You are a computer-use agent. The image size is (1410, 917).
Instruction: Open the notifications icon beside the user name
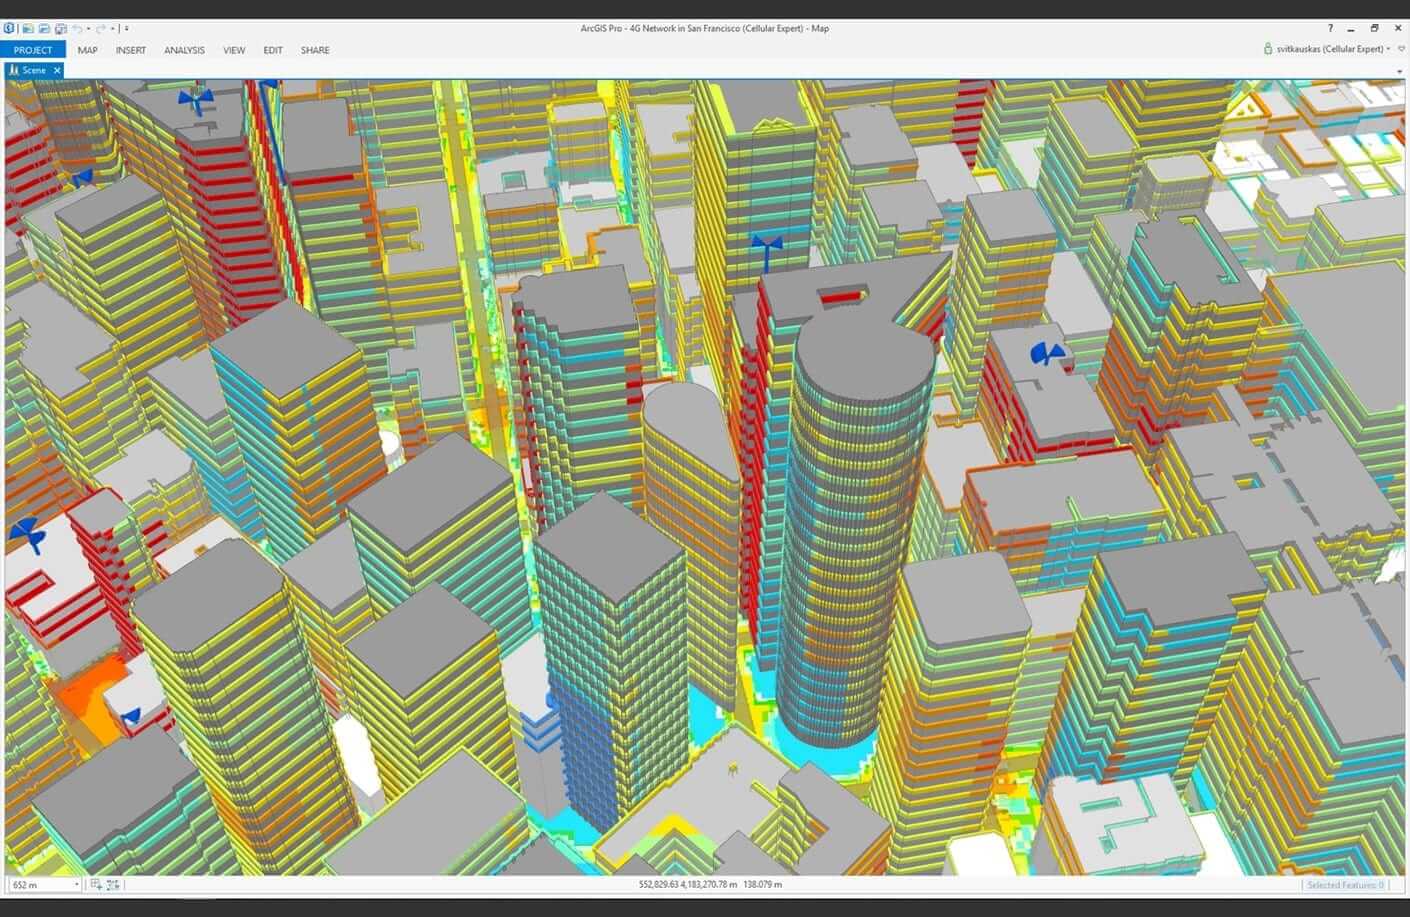tap(1401, 49)
